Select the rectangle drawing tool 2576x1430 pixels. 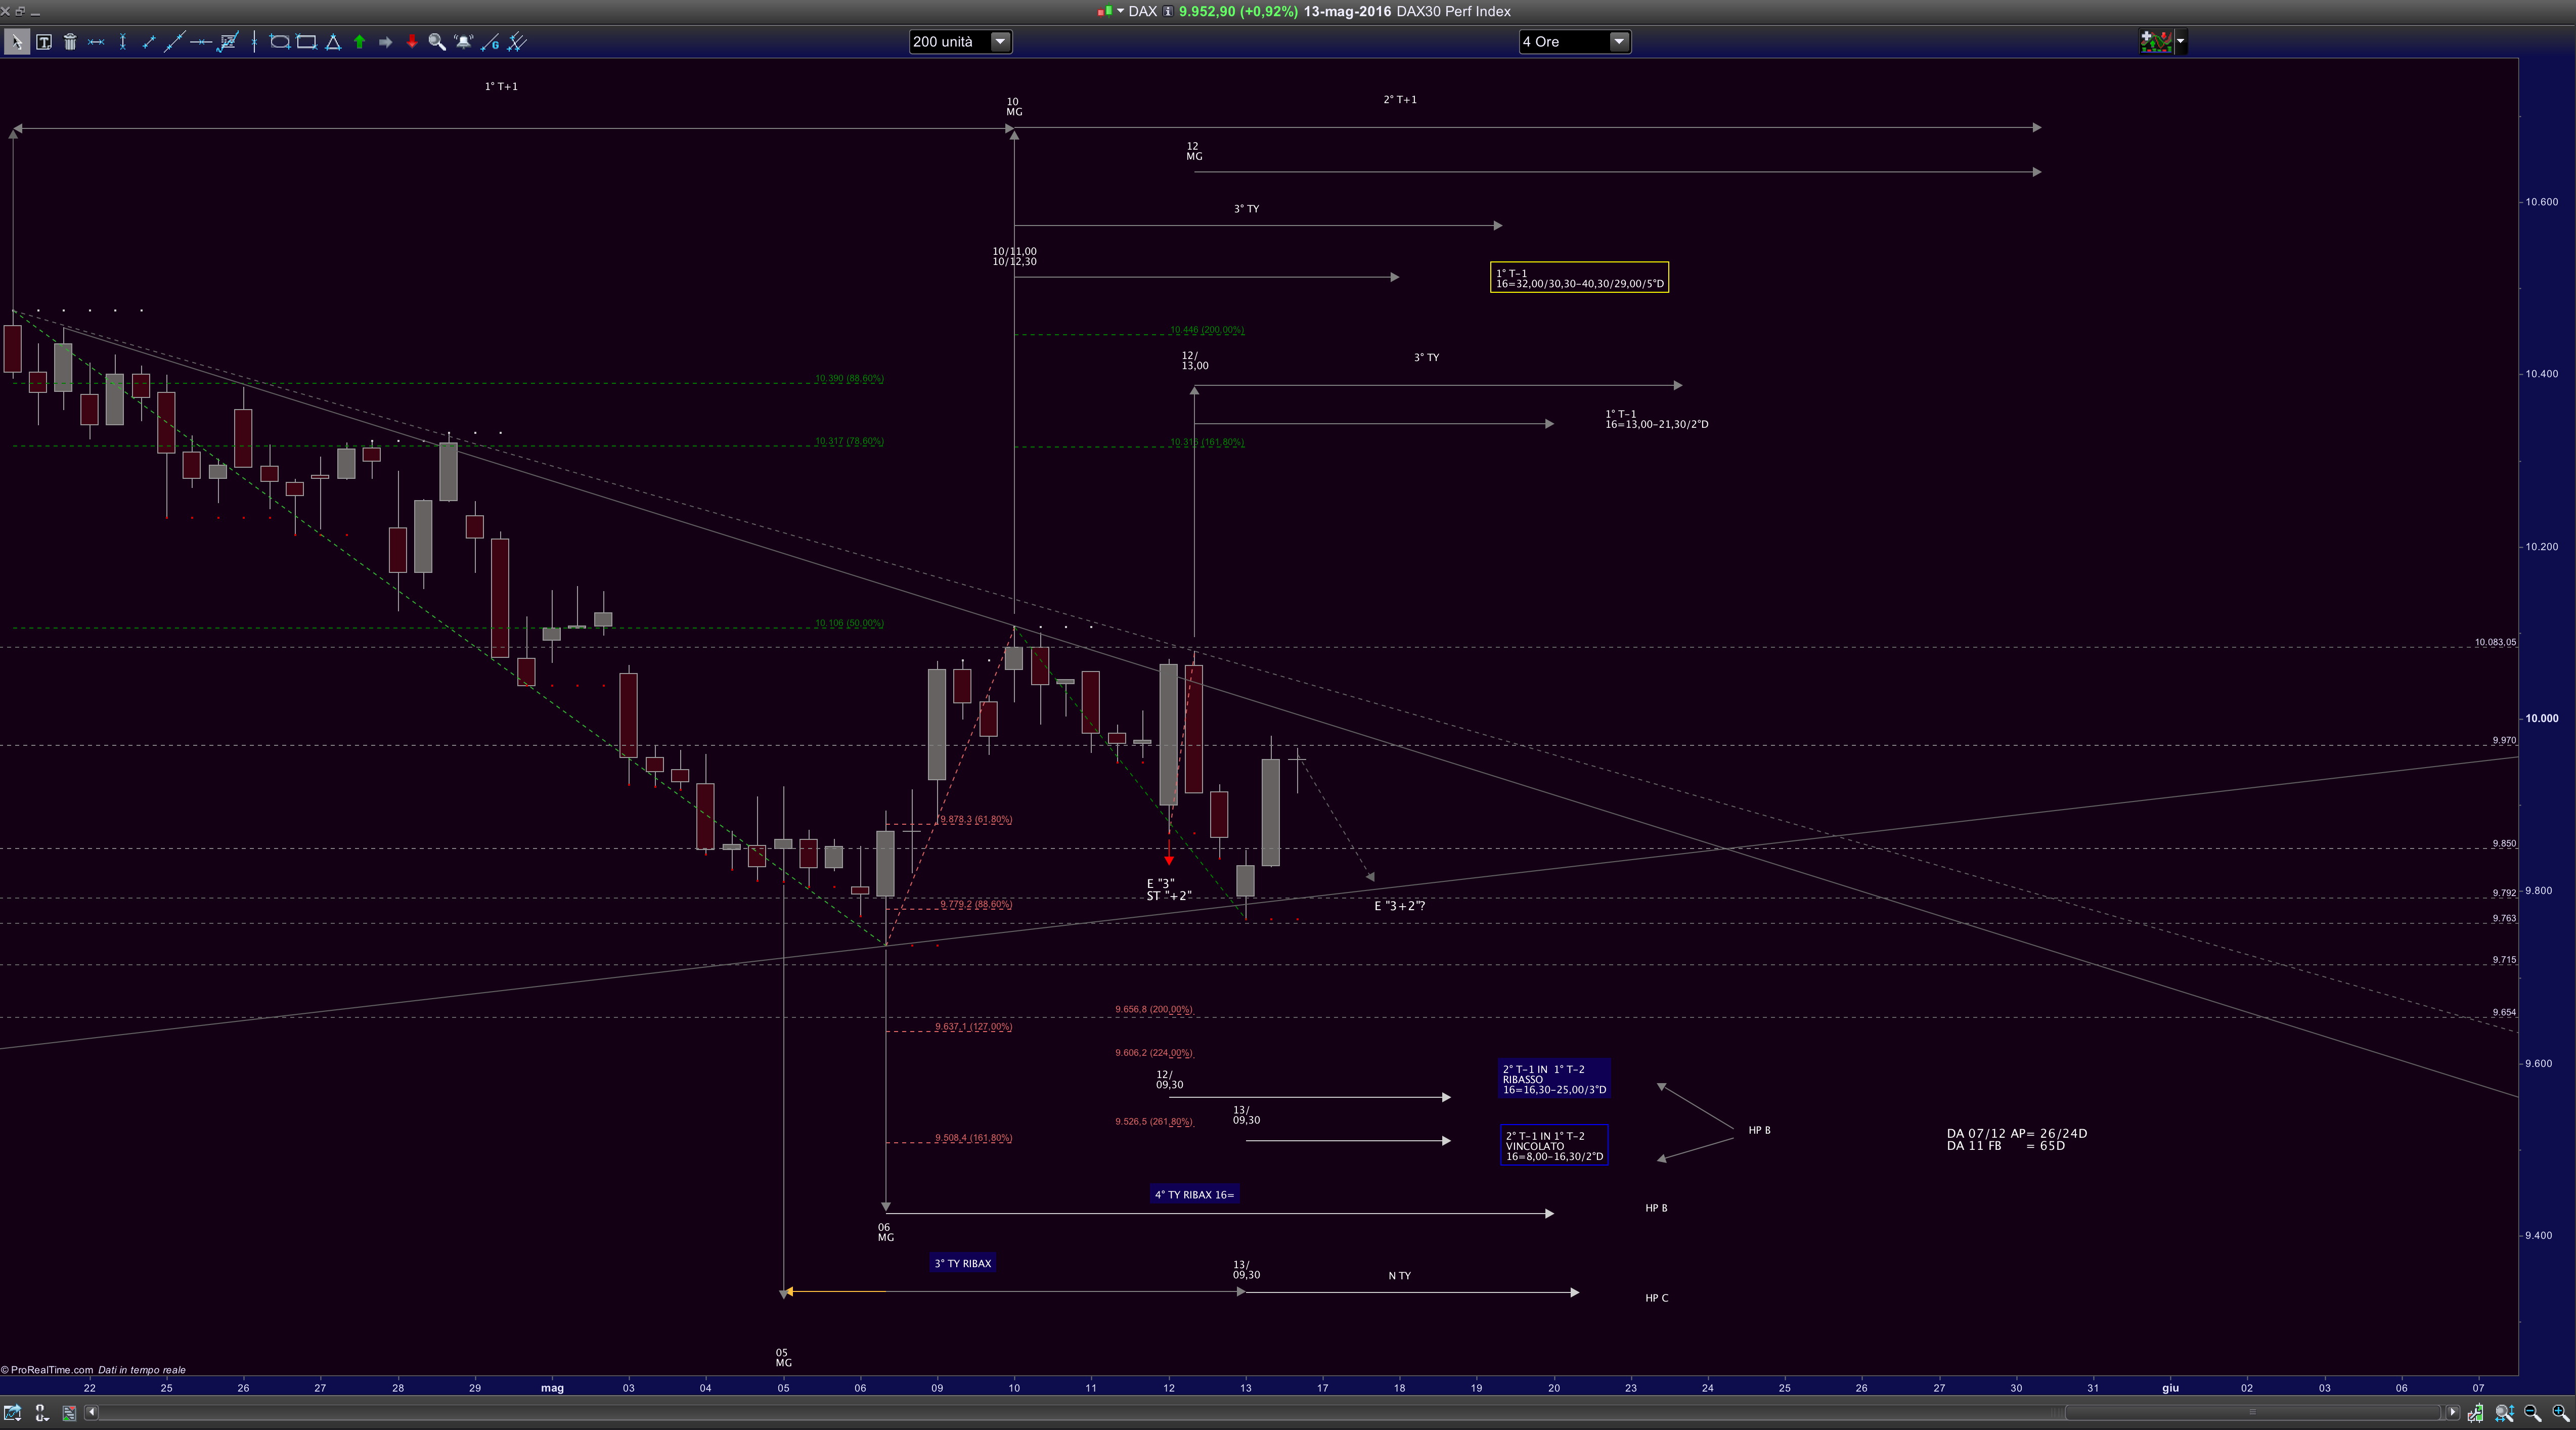[x=307, y=42]
